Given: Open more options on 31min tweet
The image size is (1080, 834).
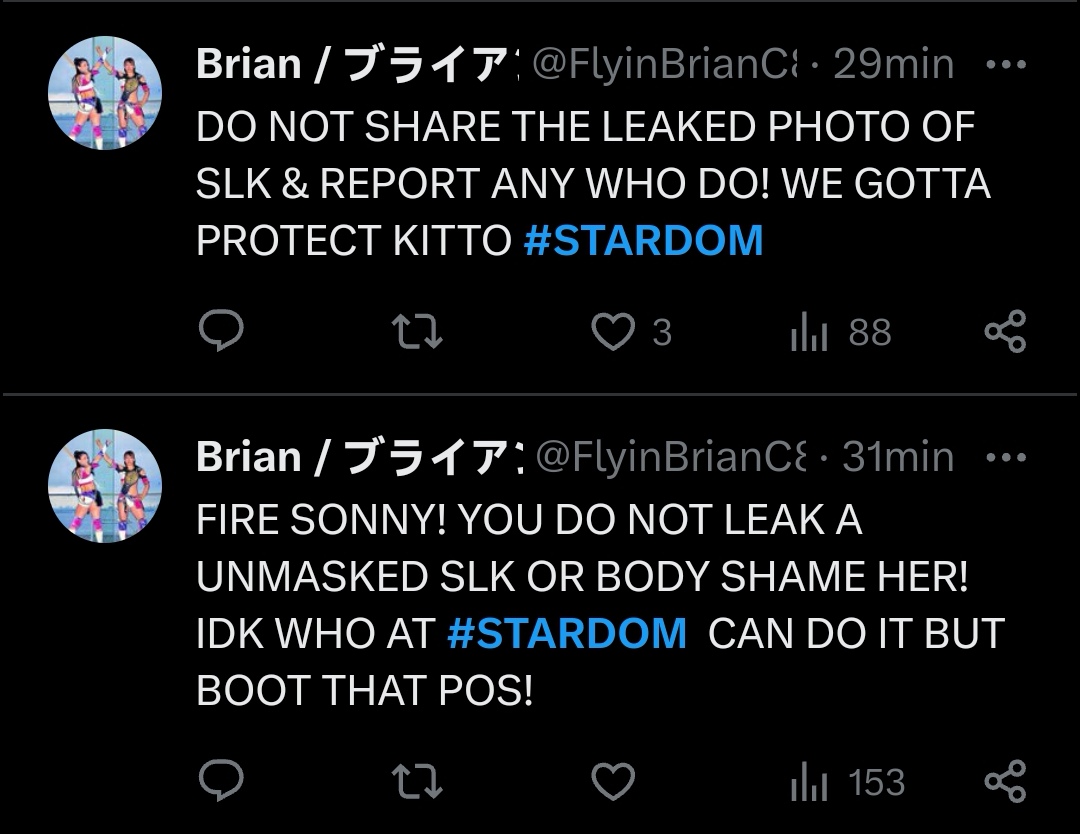Looking at the screenshot, I should pos(1005,458).
